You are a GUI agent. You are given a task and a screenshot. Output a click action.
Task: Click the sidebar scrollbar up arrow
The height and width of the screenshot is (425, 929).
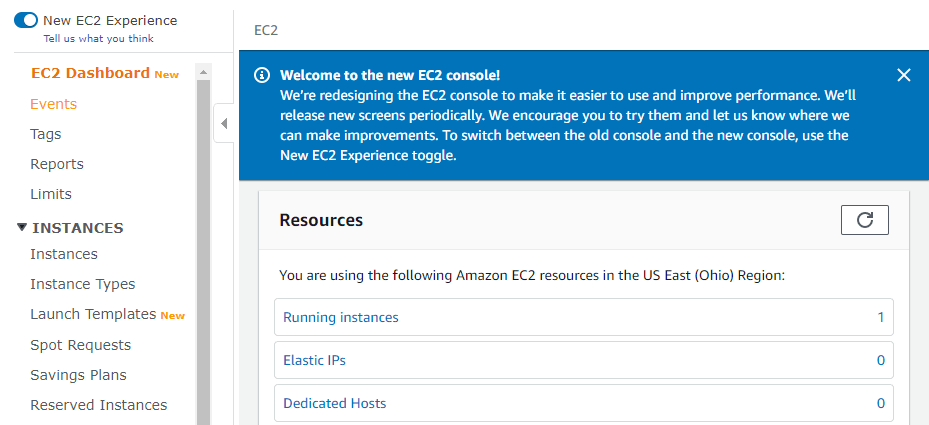(203, 72)
